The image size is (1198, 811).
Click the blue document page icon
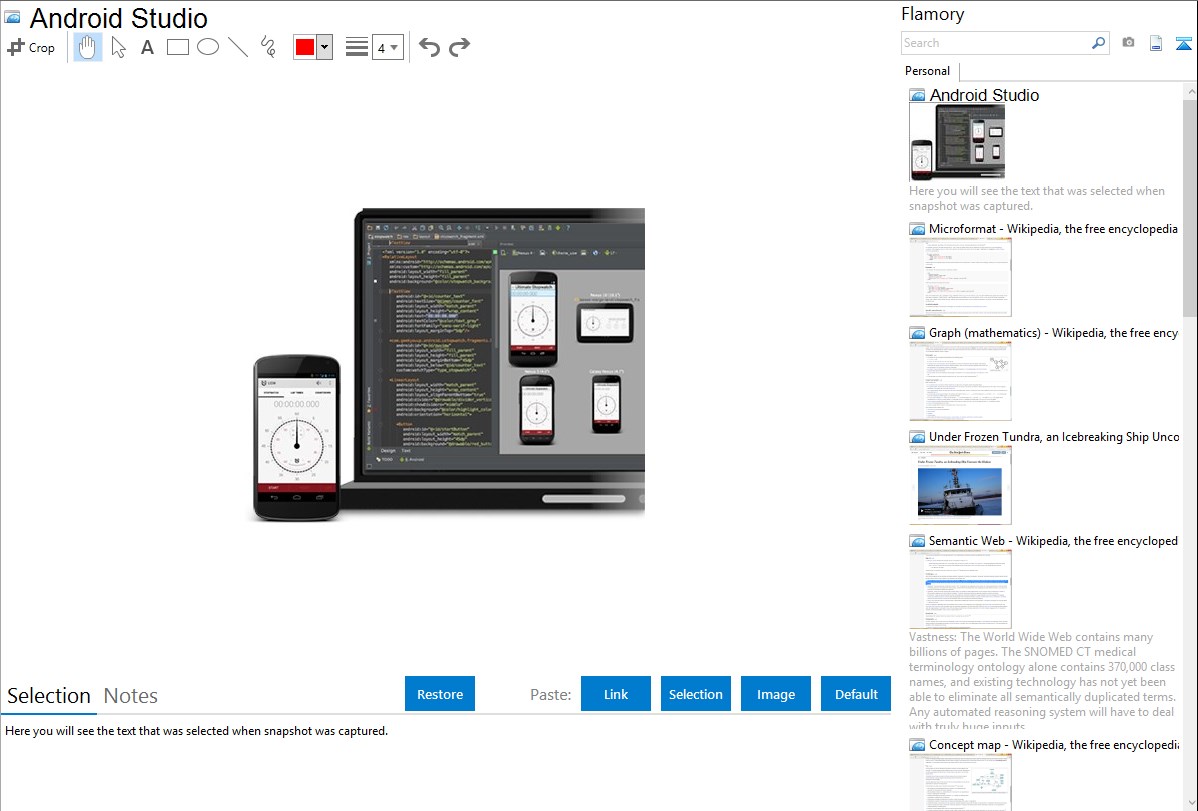tap(1156, 43)
